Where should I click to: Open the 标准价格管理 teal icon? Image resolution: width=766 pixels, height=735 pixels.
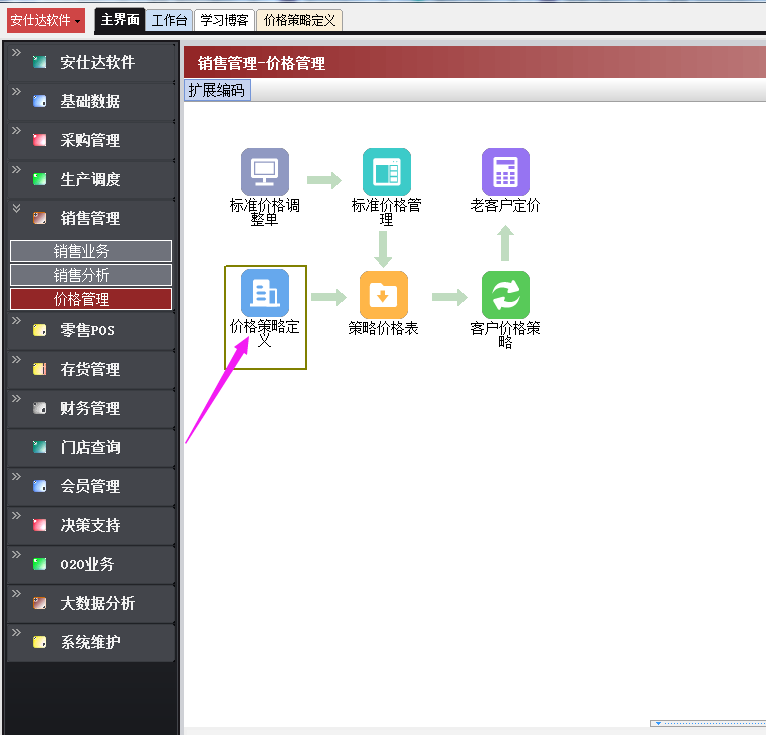[386, 172]
